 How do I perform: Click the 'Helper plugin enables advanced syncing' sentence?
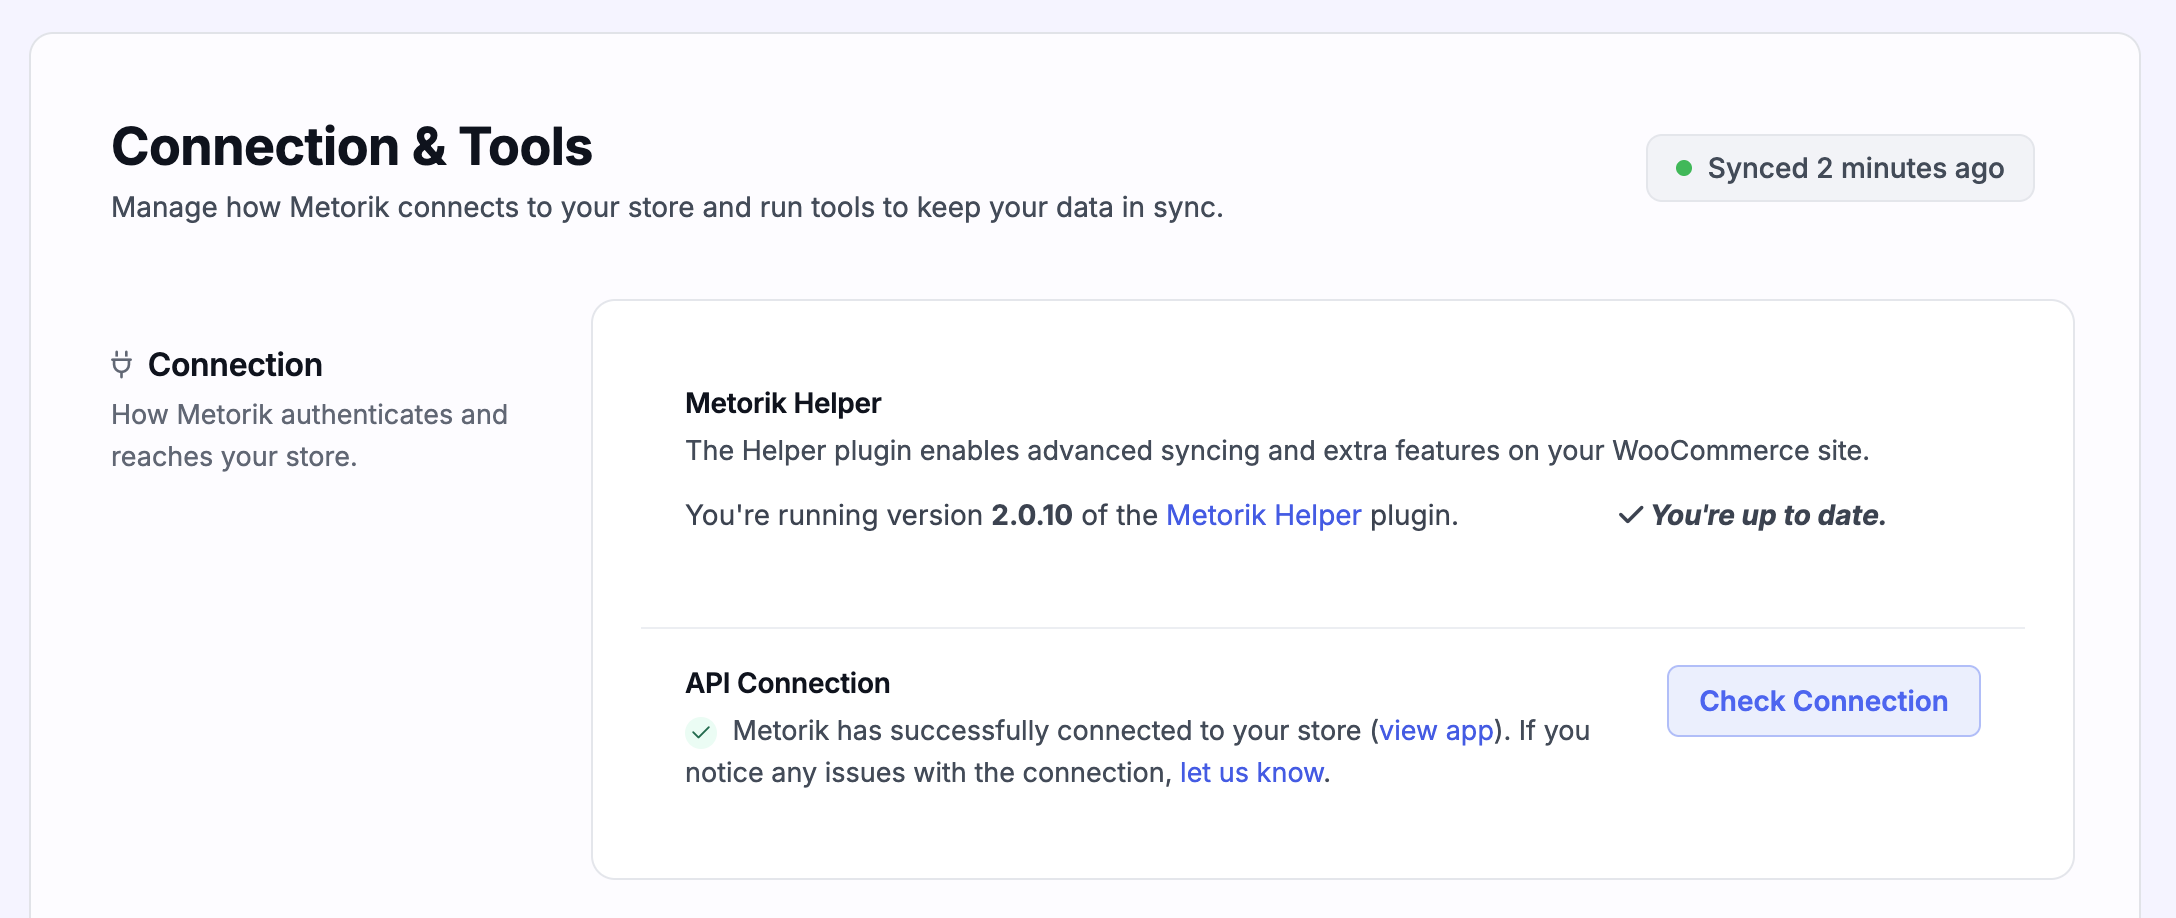tap(1277, 451)
